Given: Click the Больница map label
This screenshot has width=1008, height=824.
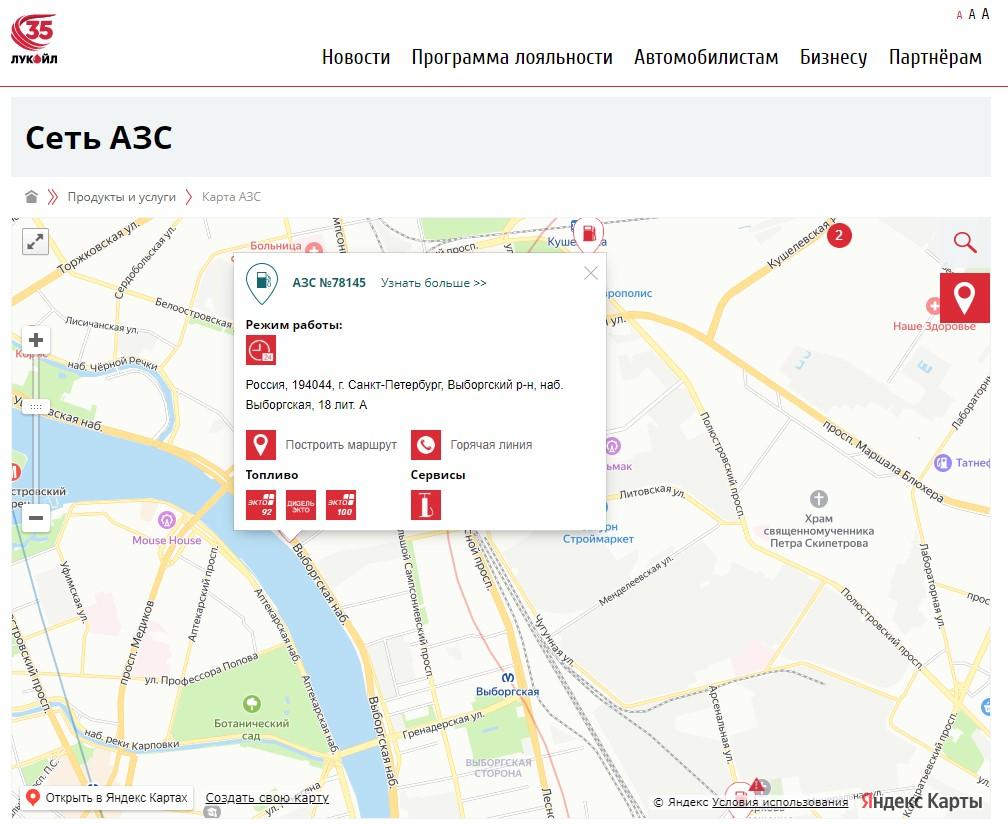Looking at the screenshot, I should (x=276, y=246).
